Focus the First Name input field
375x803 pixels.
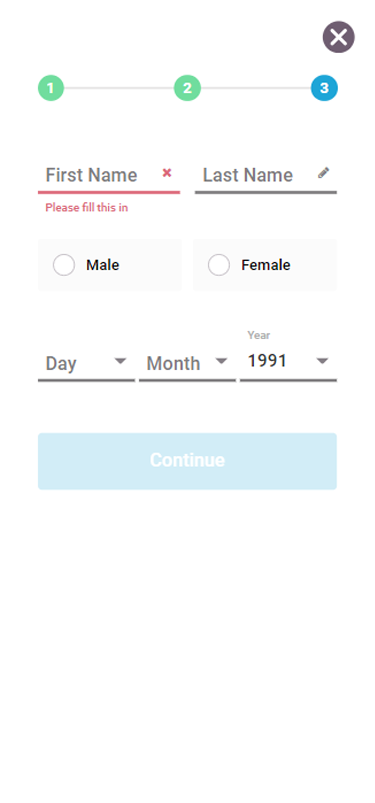(x=109, y=176)
